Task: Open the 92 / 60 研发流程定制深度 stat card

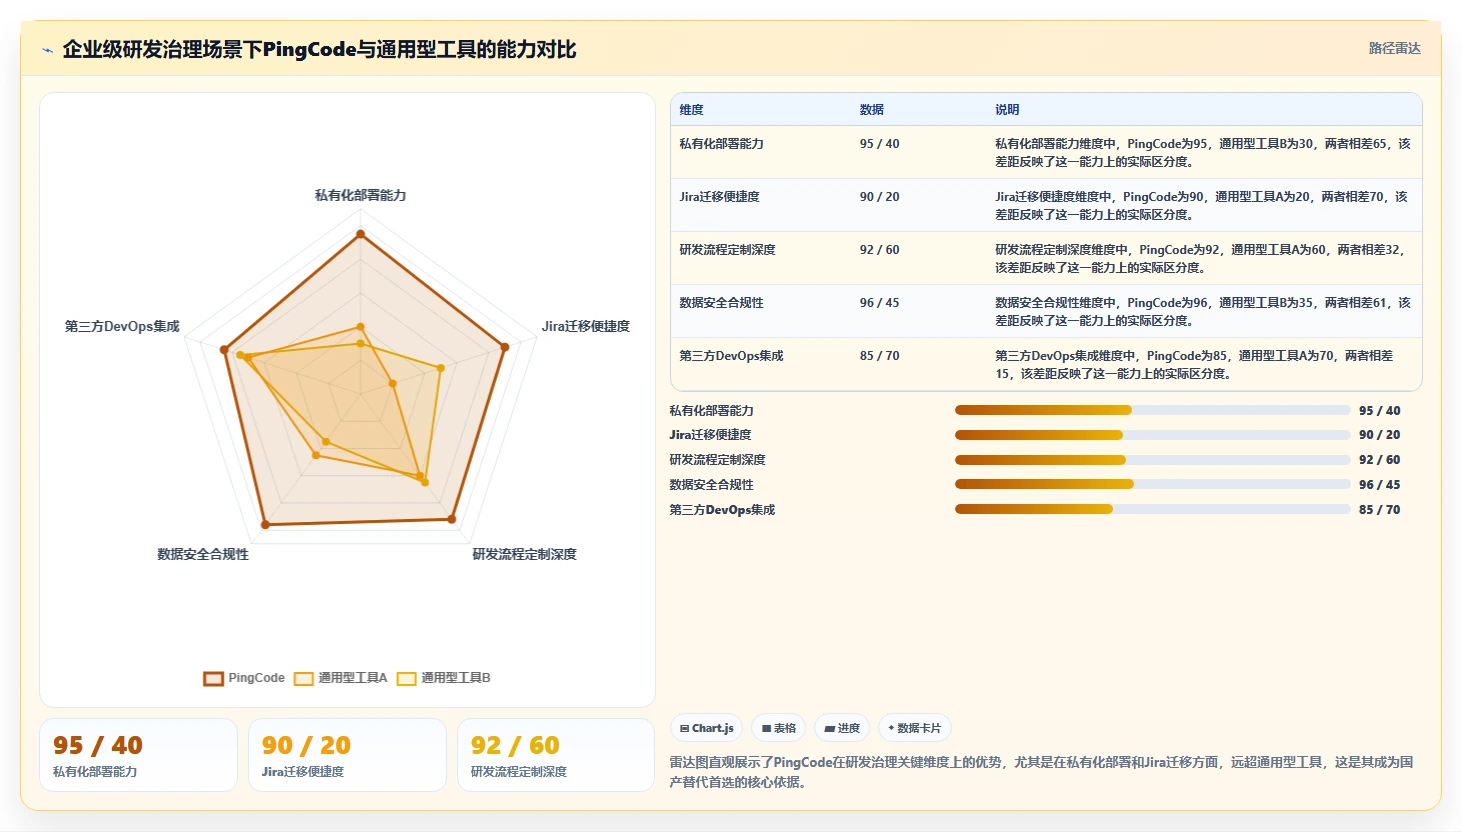Action: click(x=556, y=755)
